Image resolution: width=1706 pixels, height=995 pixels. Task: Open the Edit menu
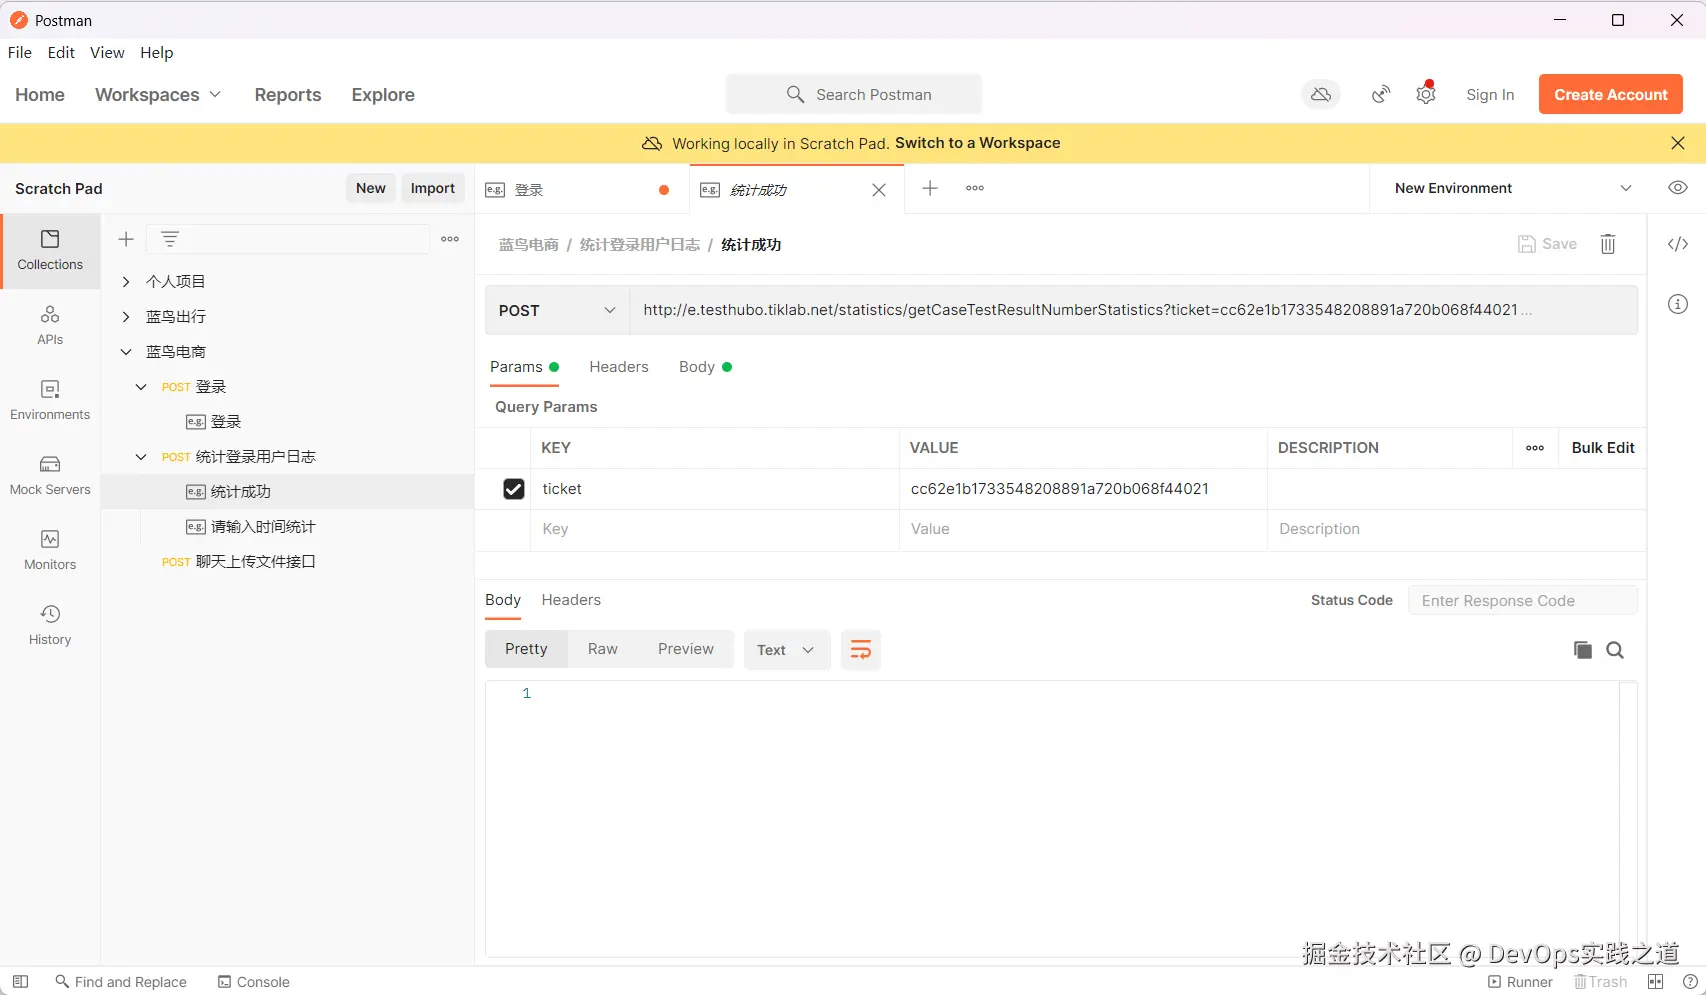tap(61, 53)
